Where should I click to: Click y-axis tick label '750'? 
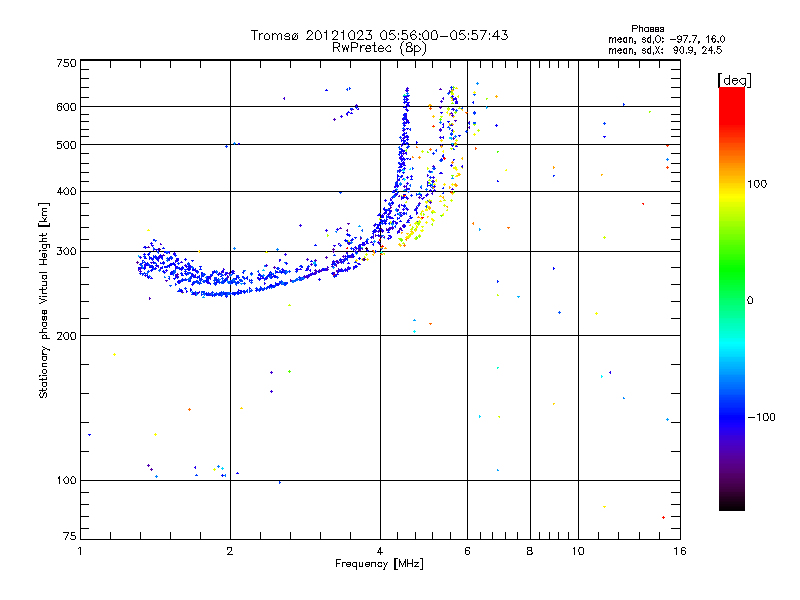[66, 63]
